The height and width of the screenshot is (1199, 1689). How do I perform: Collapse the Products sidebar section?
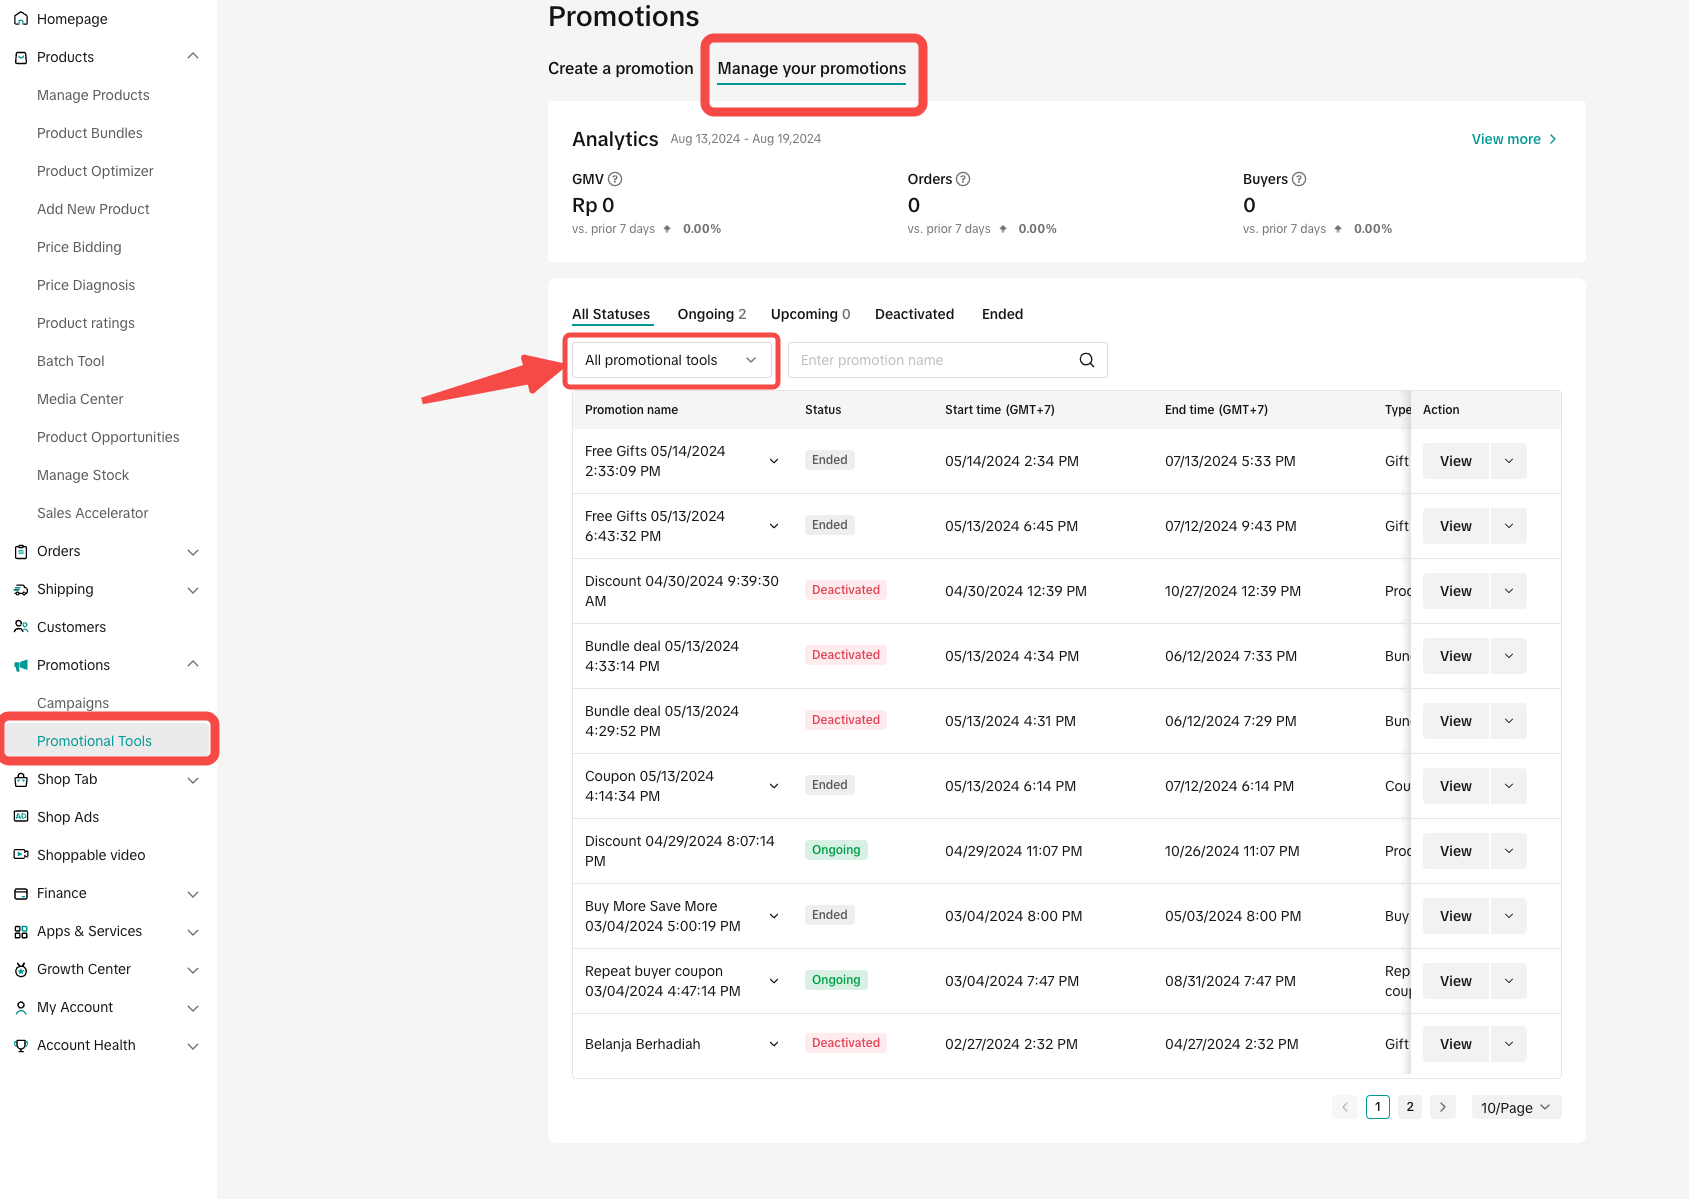pyautogui.click(x=193, y=57)
